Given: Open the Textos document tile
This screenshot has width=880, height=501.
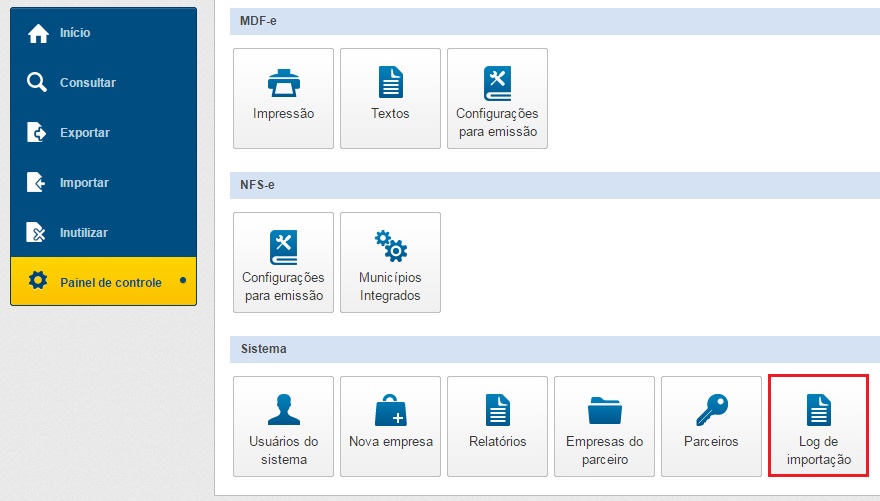Looking at the screenshot, I should pos(390,98).
